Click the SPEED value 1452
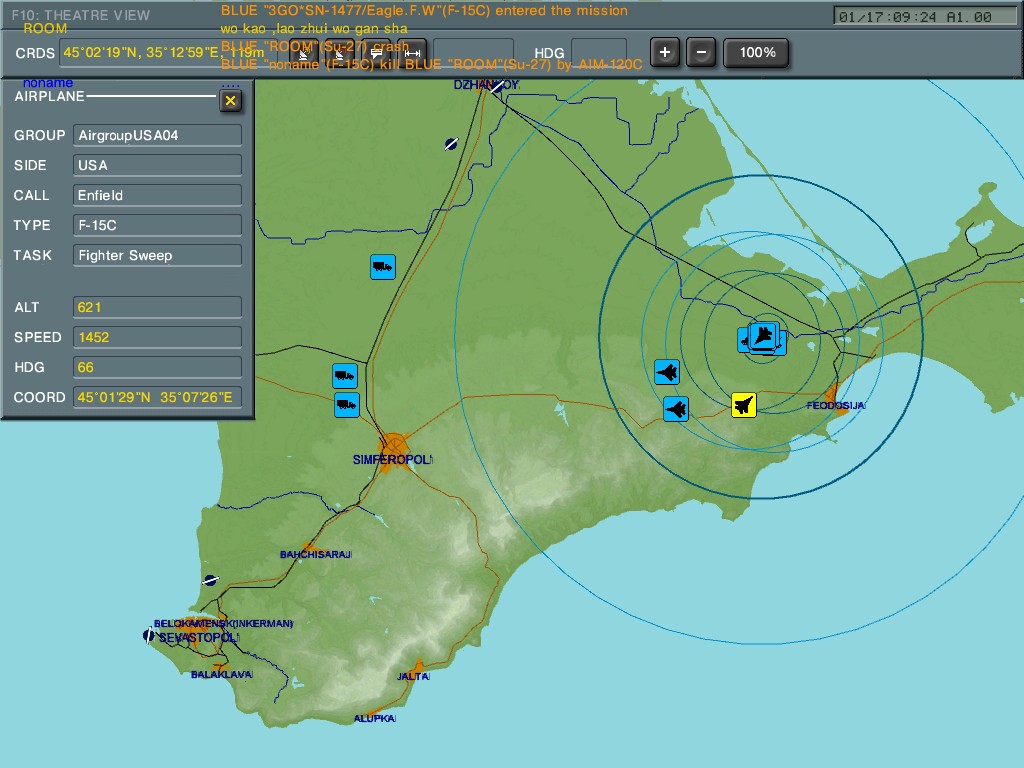Image resolution: width=1024 pixels, height=768 pixels. point(157,338)
